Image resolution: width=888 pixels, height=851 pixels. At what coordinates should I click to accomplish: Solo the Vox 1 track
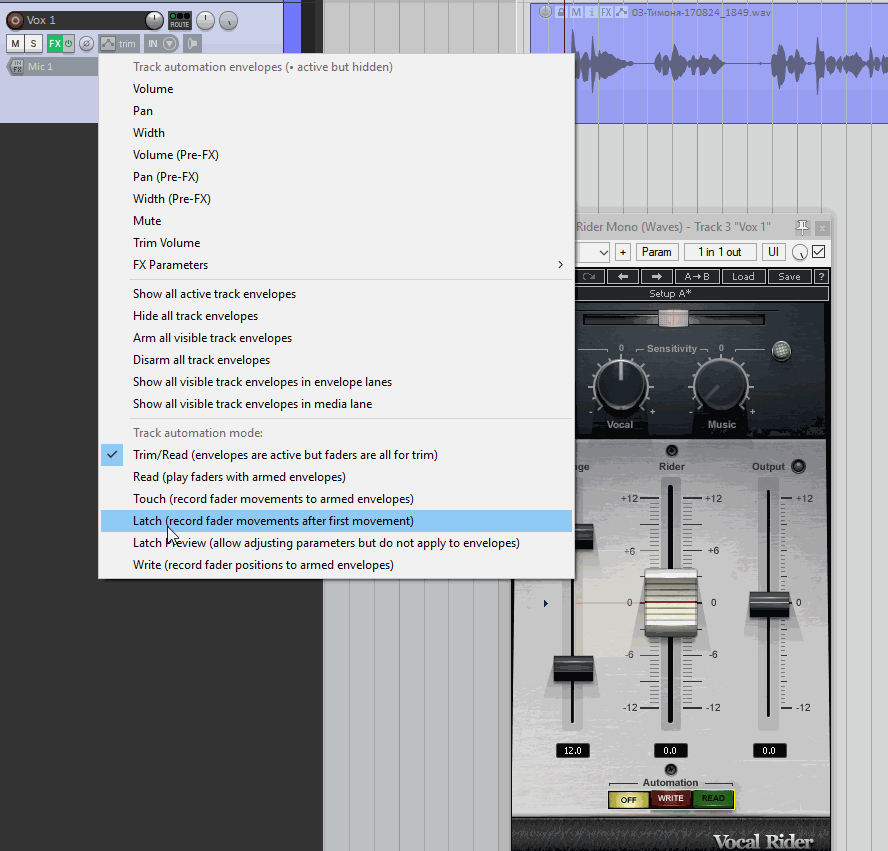coord(33,44)
